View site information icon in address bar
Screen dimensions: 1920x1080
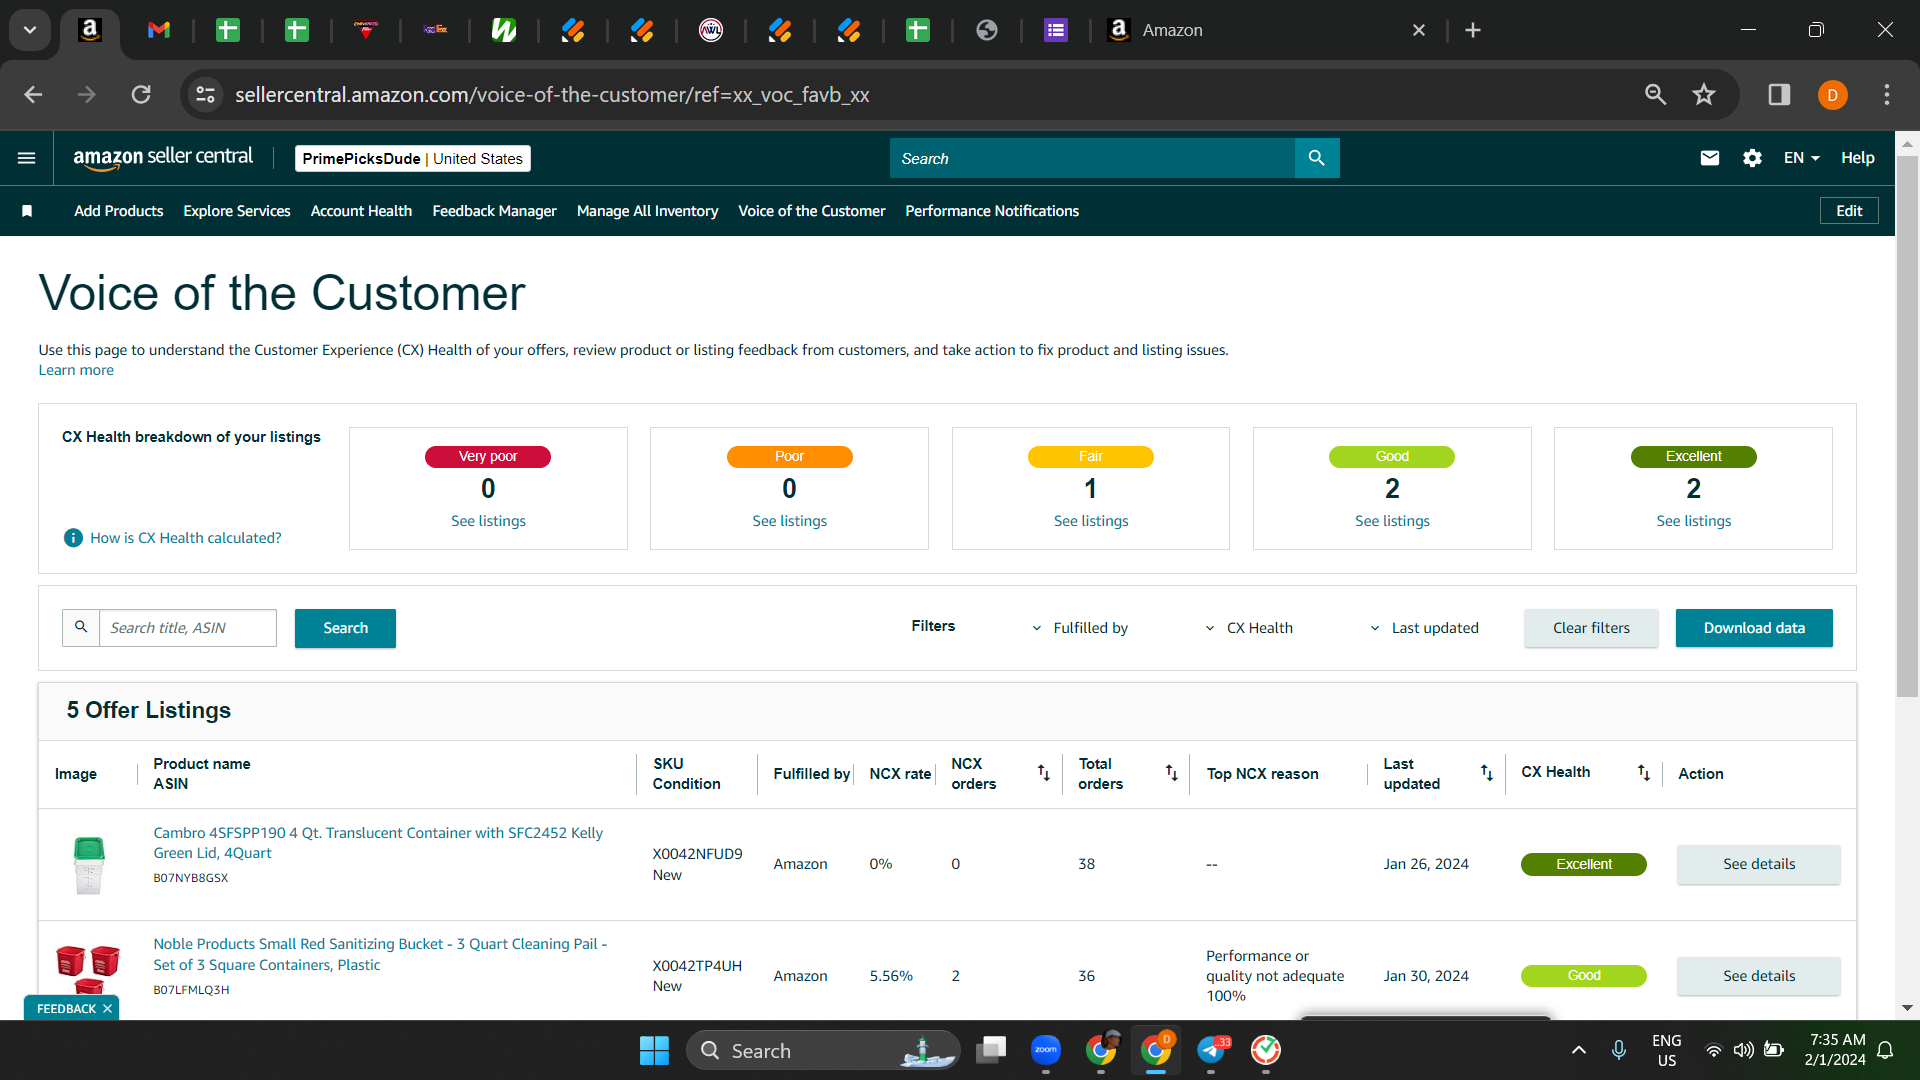[205, 95]
